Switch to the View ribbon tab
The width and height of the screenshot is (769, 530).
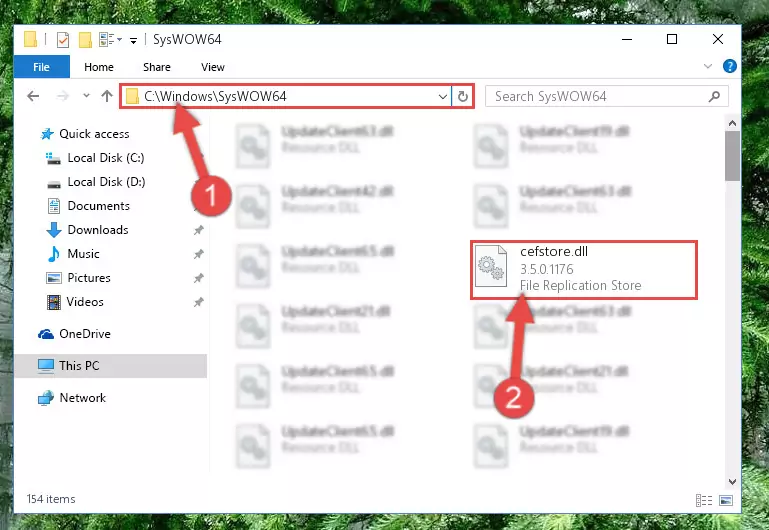click(213, 67)
